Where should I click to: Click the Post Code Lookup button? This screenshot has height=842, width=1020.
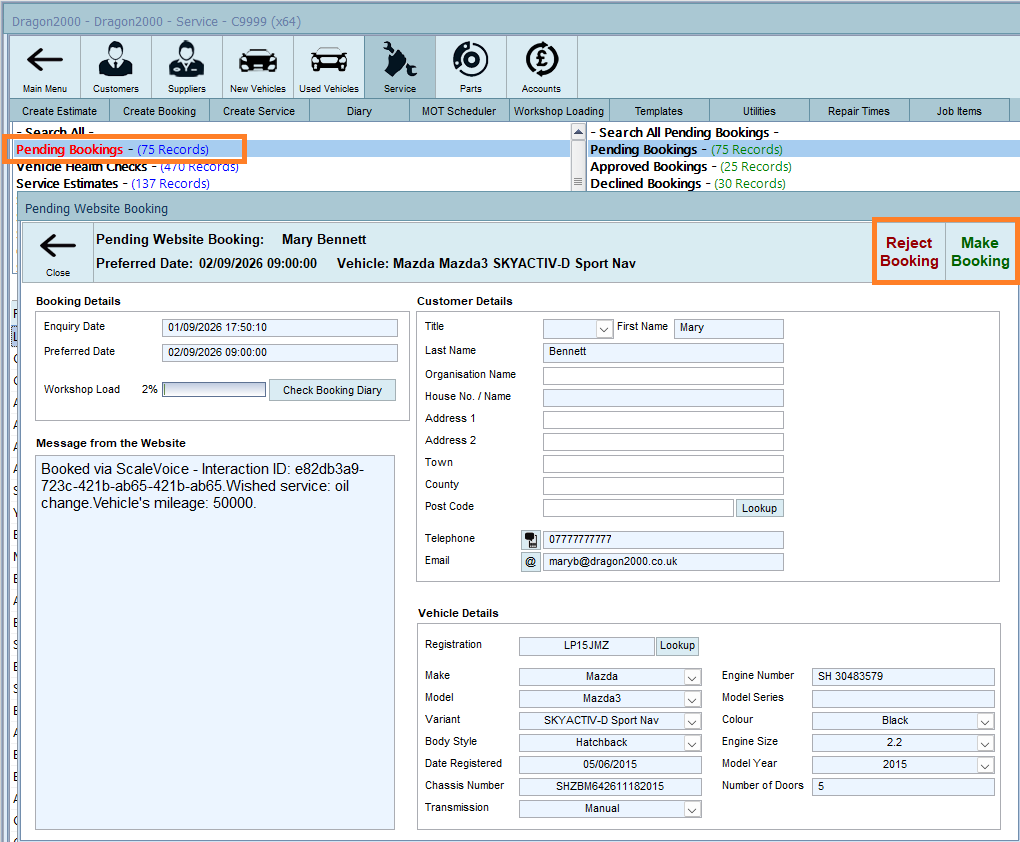coord(759,508)
